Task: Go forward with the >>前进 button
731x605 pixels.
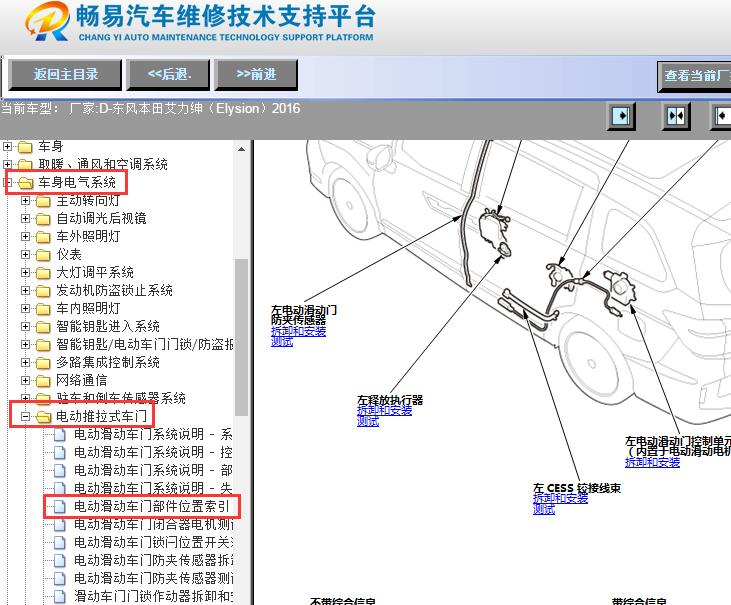Action: point(256,74)
